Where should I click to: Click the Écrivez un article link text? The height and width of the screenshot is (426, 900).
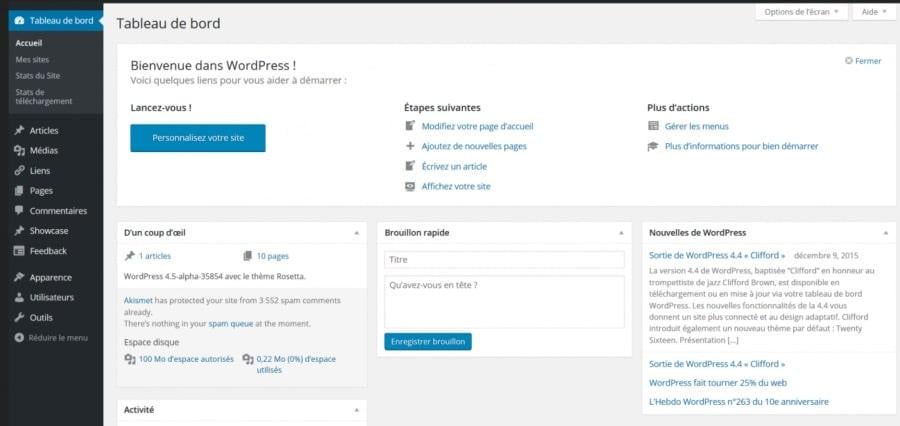(x=454, y=166)
